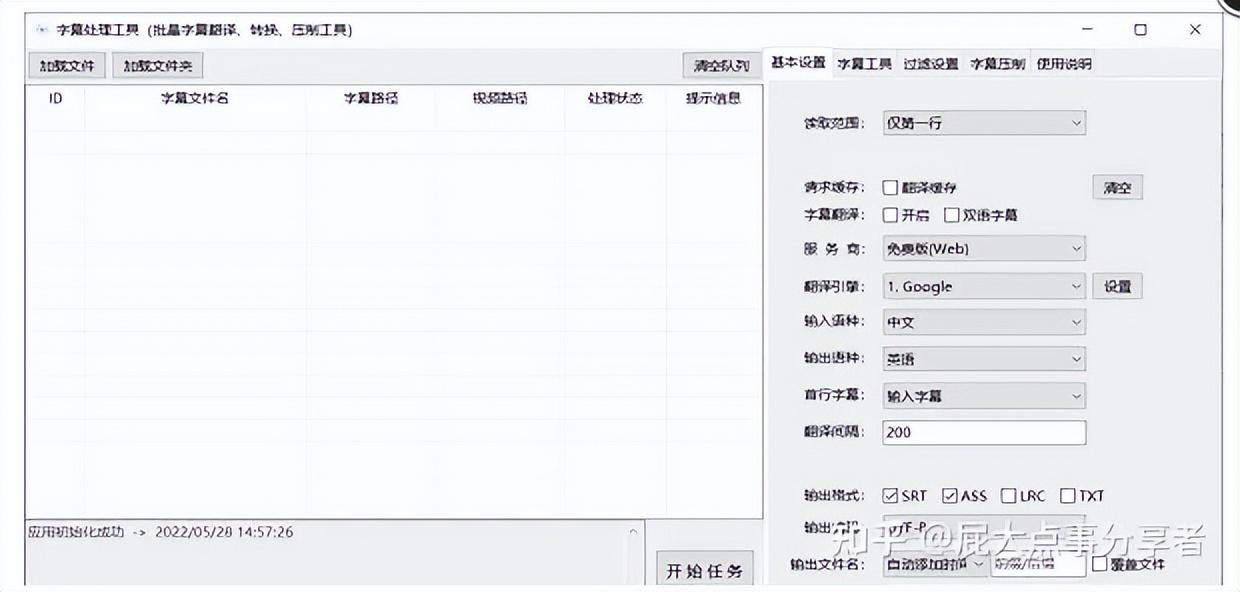
Task: Enable the 翻译缓存 checkbox
Action: tap(890, 187)
